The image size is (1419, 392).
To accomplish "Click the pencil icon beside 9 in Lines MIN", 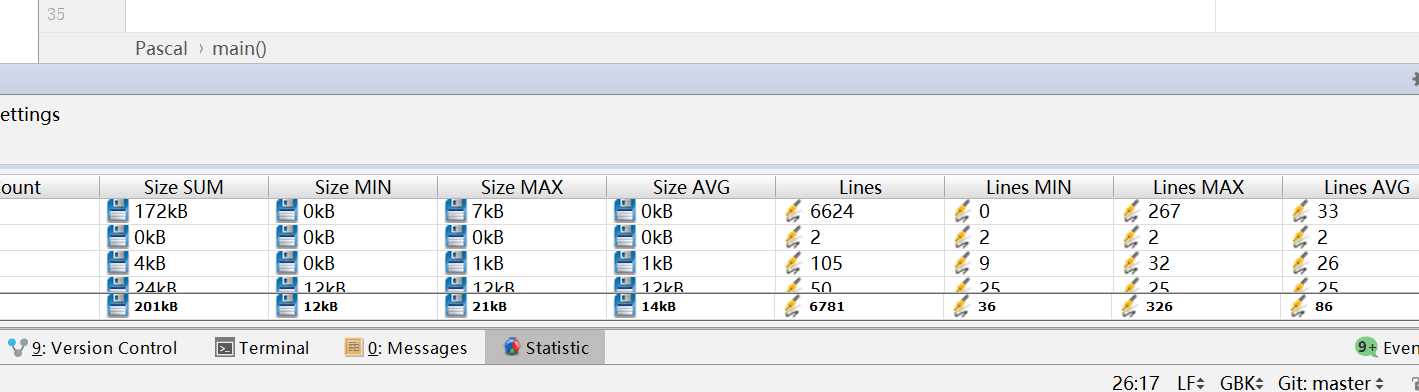I will tap(963, 263).
